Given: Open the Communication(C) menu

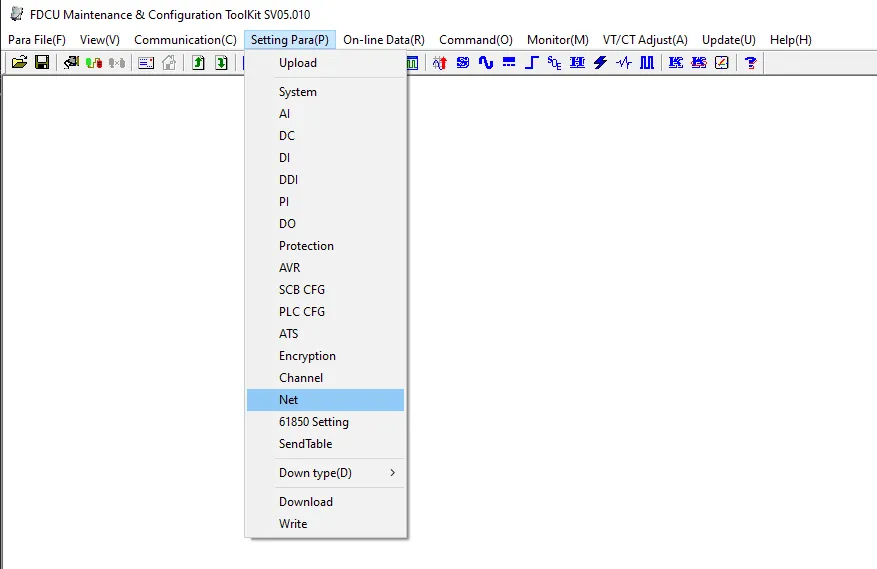Looking at the screenshot, I should (x=185, y=40).
